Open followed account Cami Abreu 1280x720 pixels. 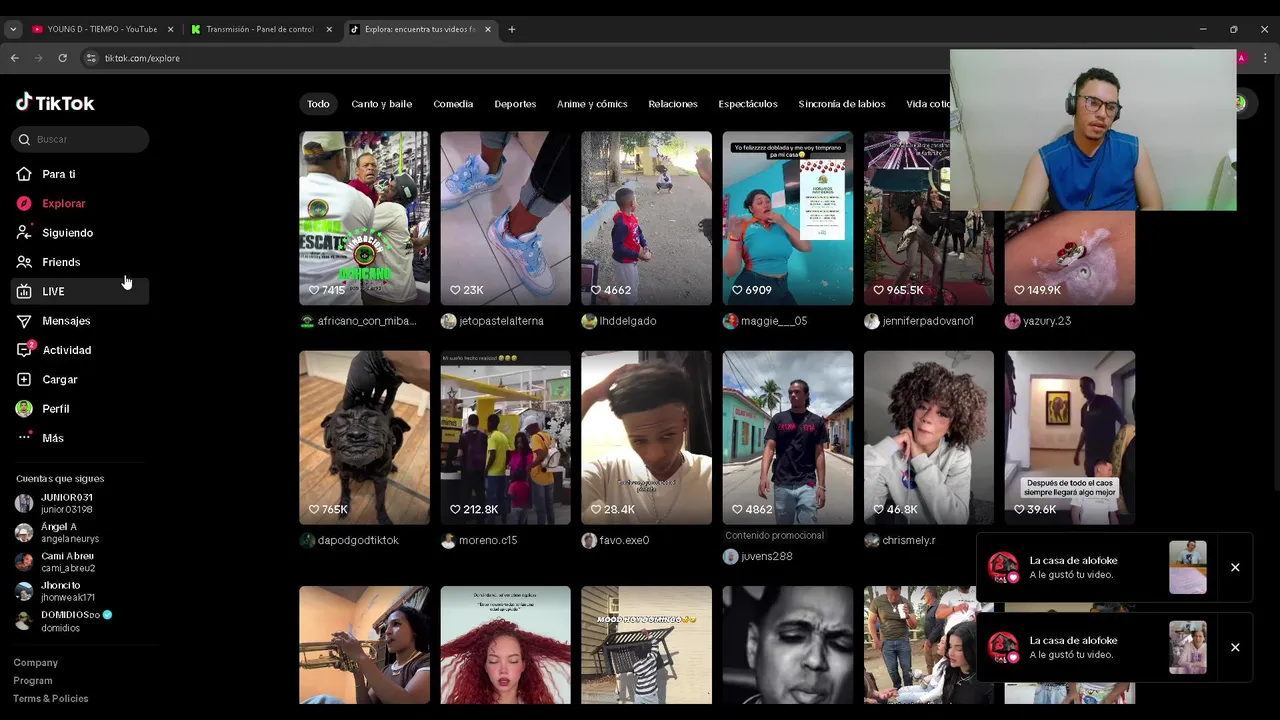(x=56, y=561)
